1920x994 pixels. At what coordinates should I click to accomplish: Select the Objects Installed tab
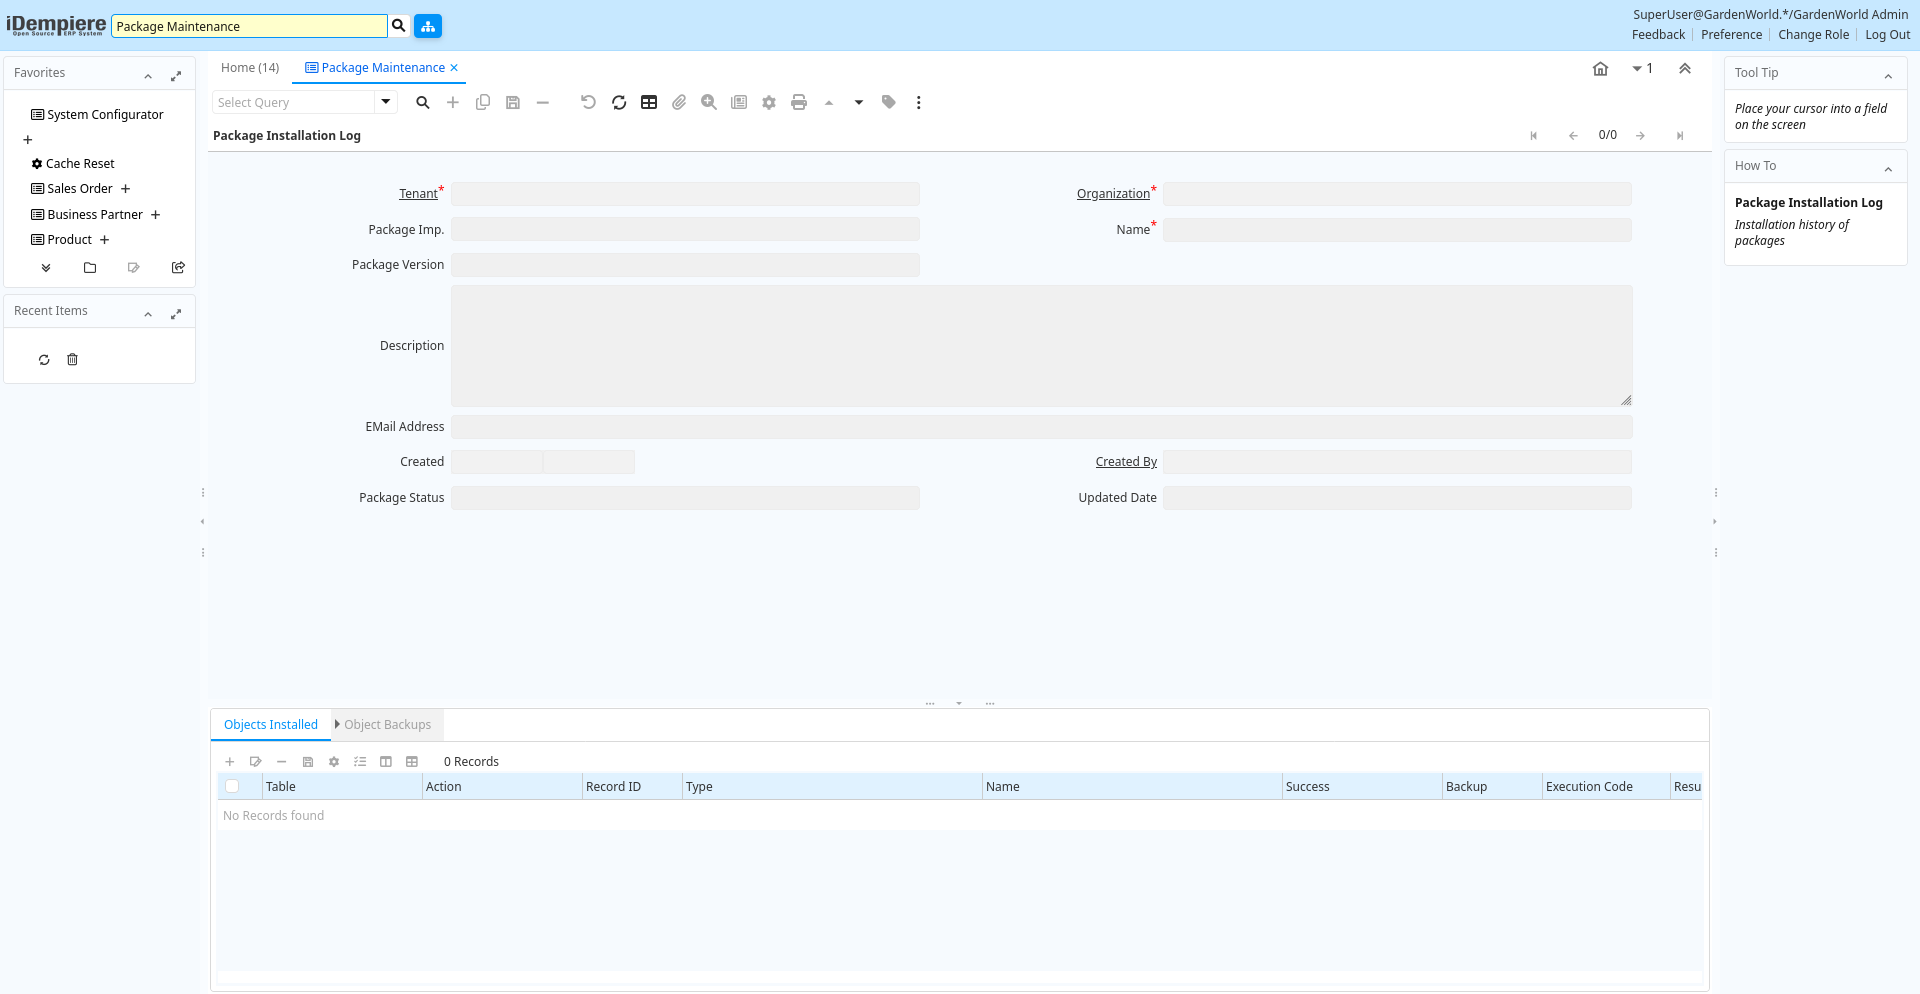[x=271, y=725]
